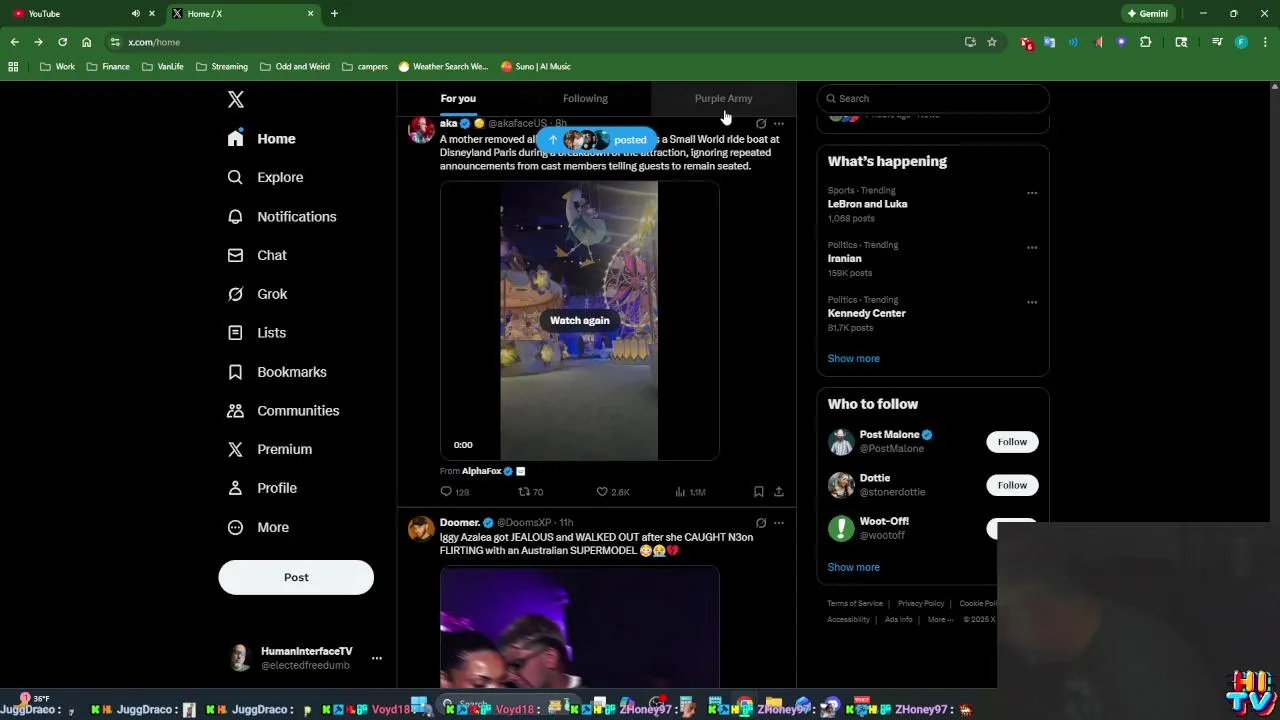Screen dimensions: 1280x720
Task: Open the Doomer post video thumbnail
Action: (579, 627)
